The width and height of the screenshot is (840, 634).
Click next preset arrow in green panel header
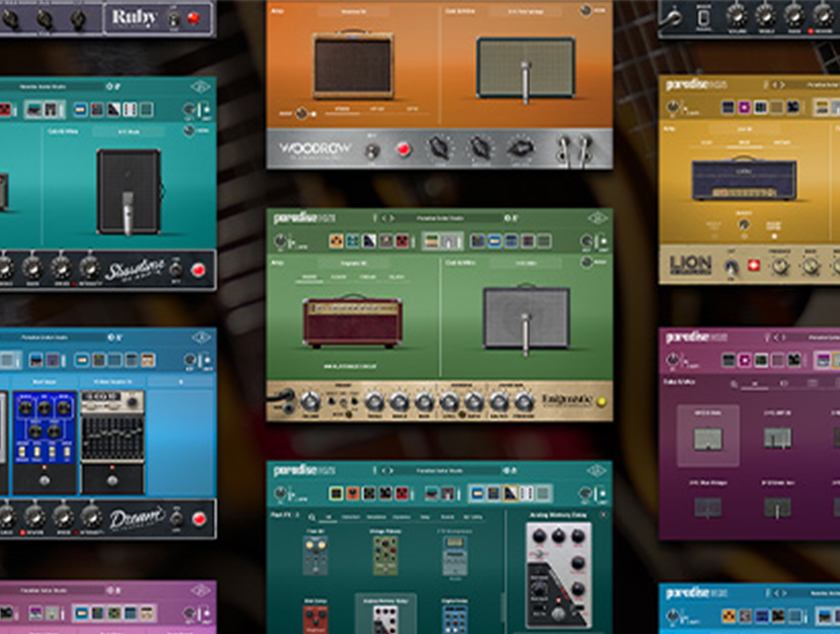click(x=391, y=218)
